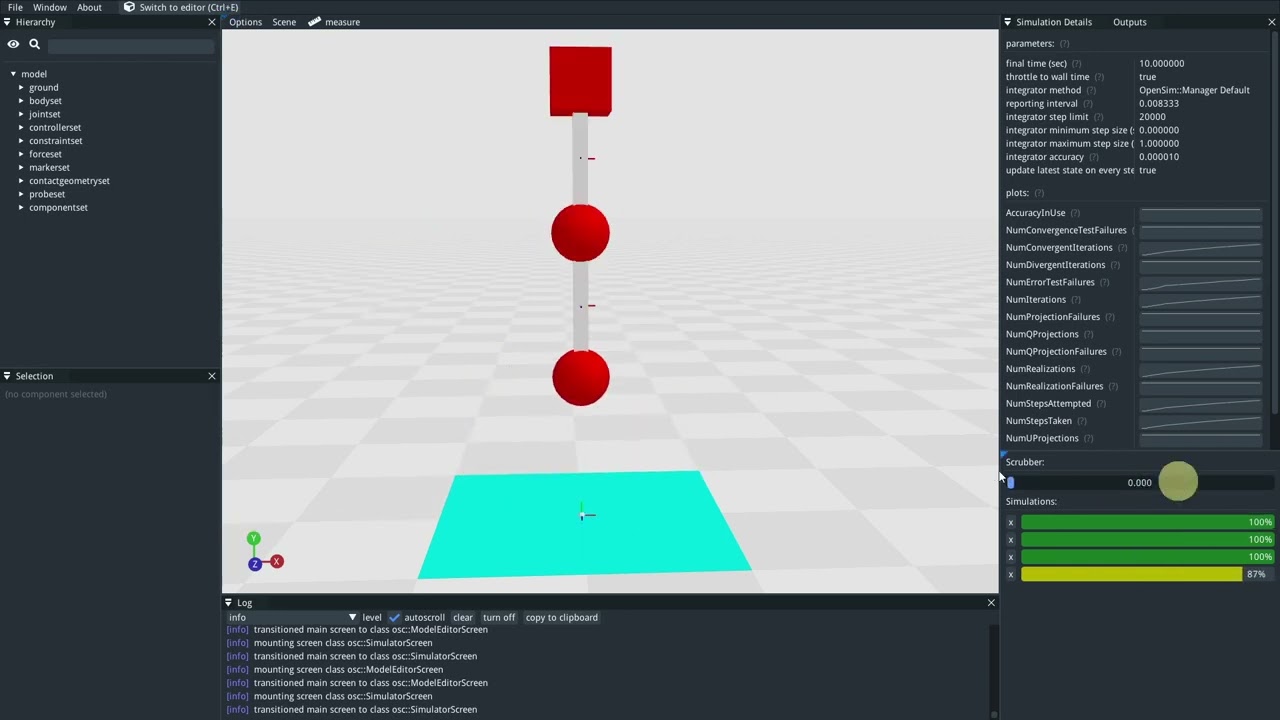1280x720 pixels.
Task: Close the Hierarchy panel
Action: pos(211,22)
